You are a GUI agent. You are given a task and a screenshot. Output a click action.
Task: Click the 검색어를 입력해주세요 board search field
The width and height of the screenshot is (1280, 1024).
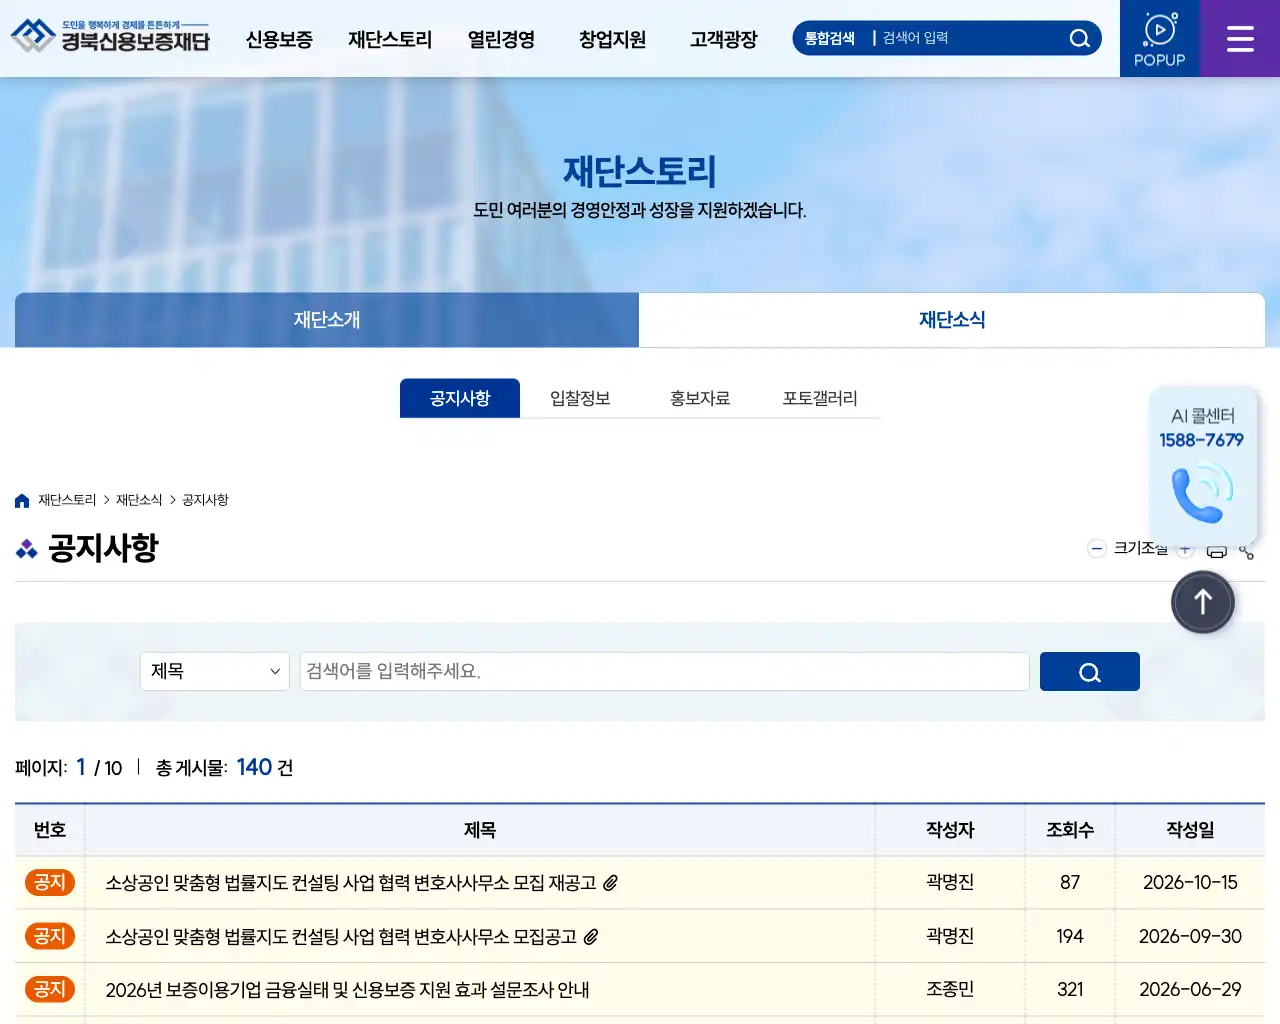[x=665, y=672]
